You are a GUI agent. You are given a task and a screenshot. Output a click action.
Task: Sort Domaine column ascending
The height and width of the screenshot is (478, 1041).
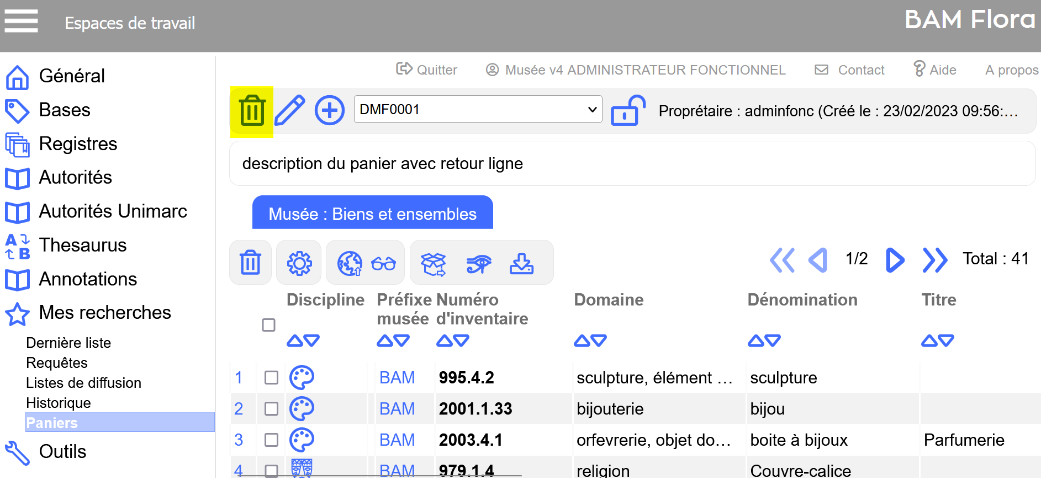pyautogui.click(x=582, y=341)
